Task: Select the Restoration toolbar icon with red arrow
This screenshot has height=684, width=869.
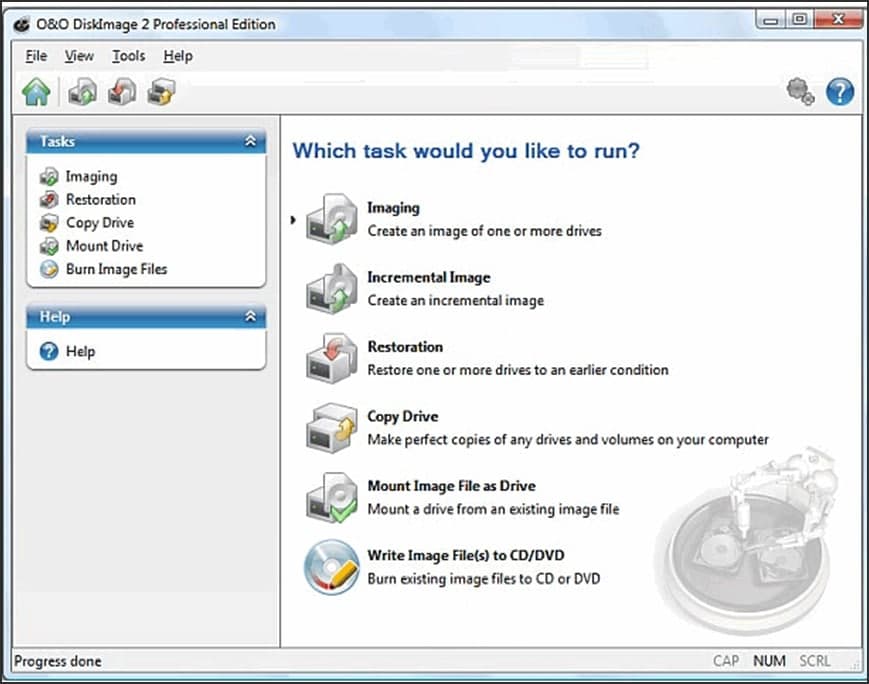Action: [x=119, y=92]
